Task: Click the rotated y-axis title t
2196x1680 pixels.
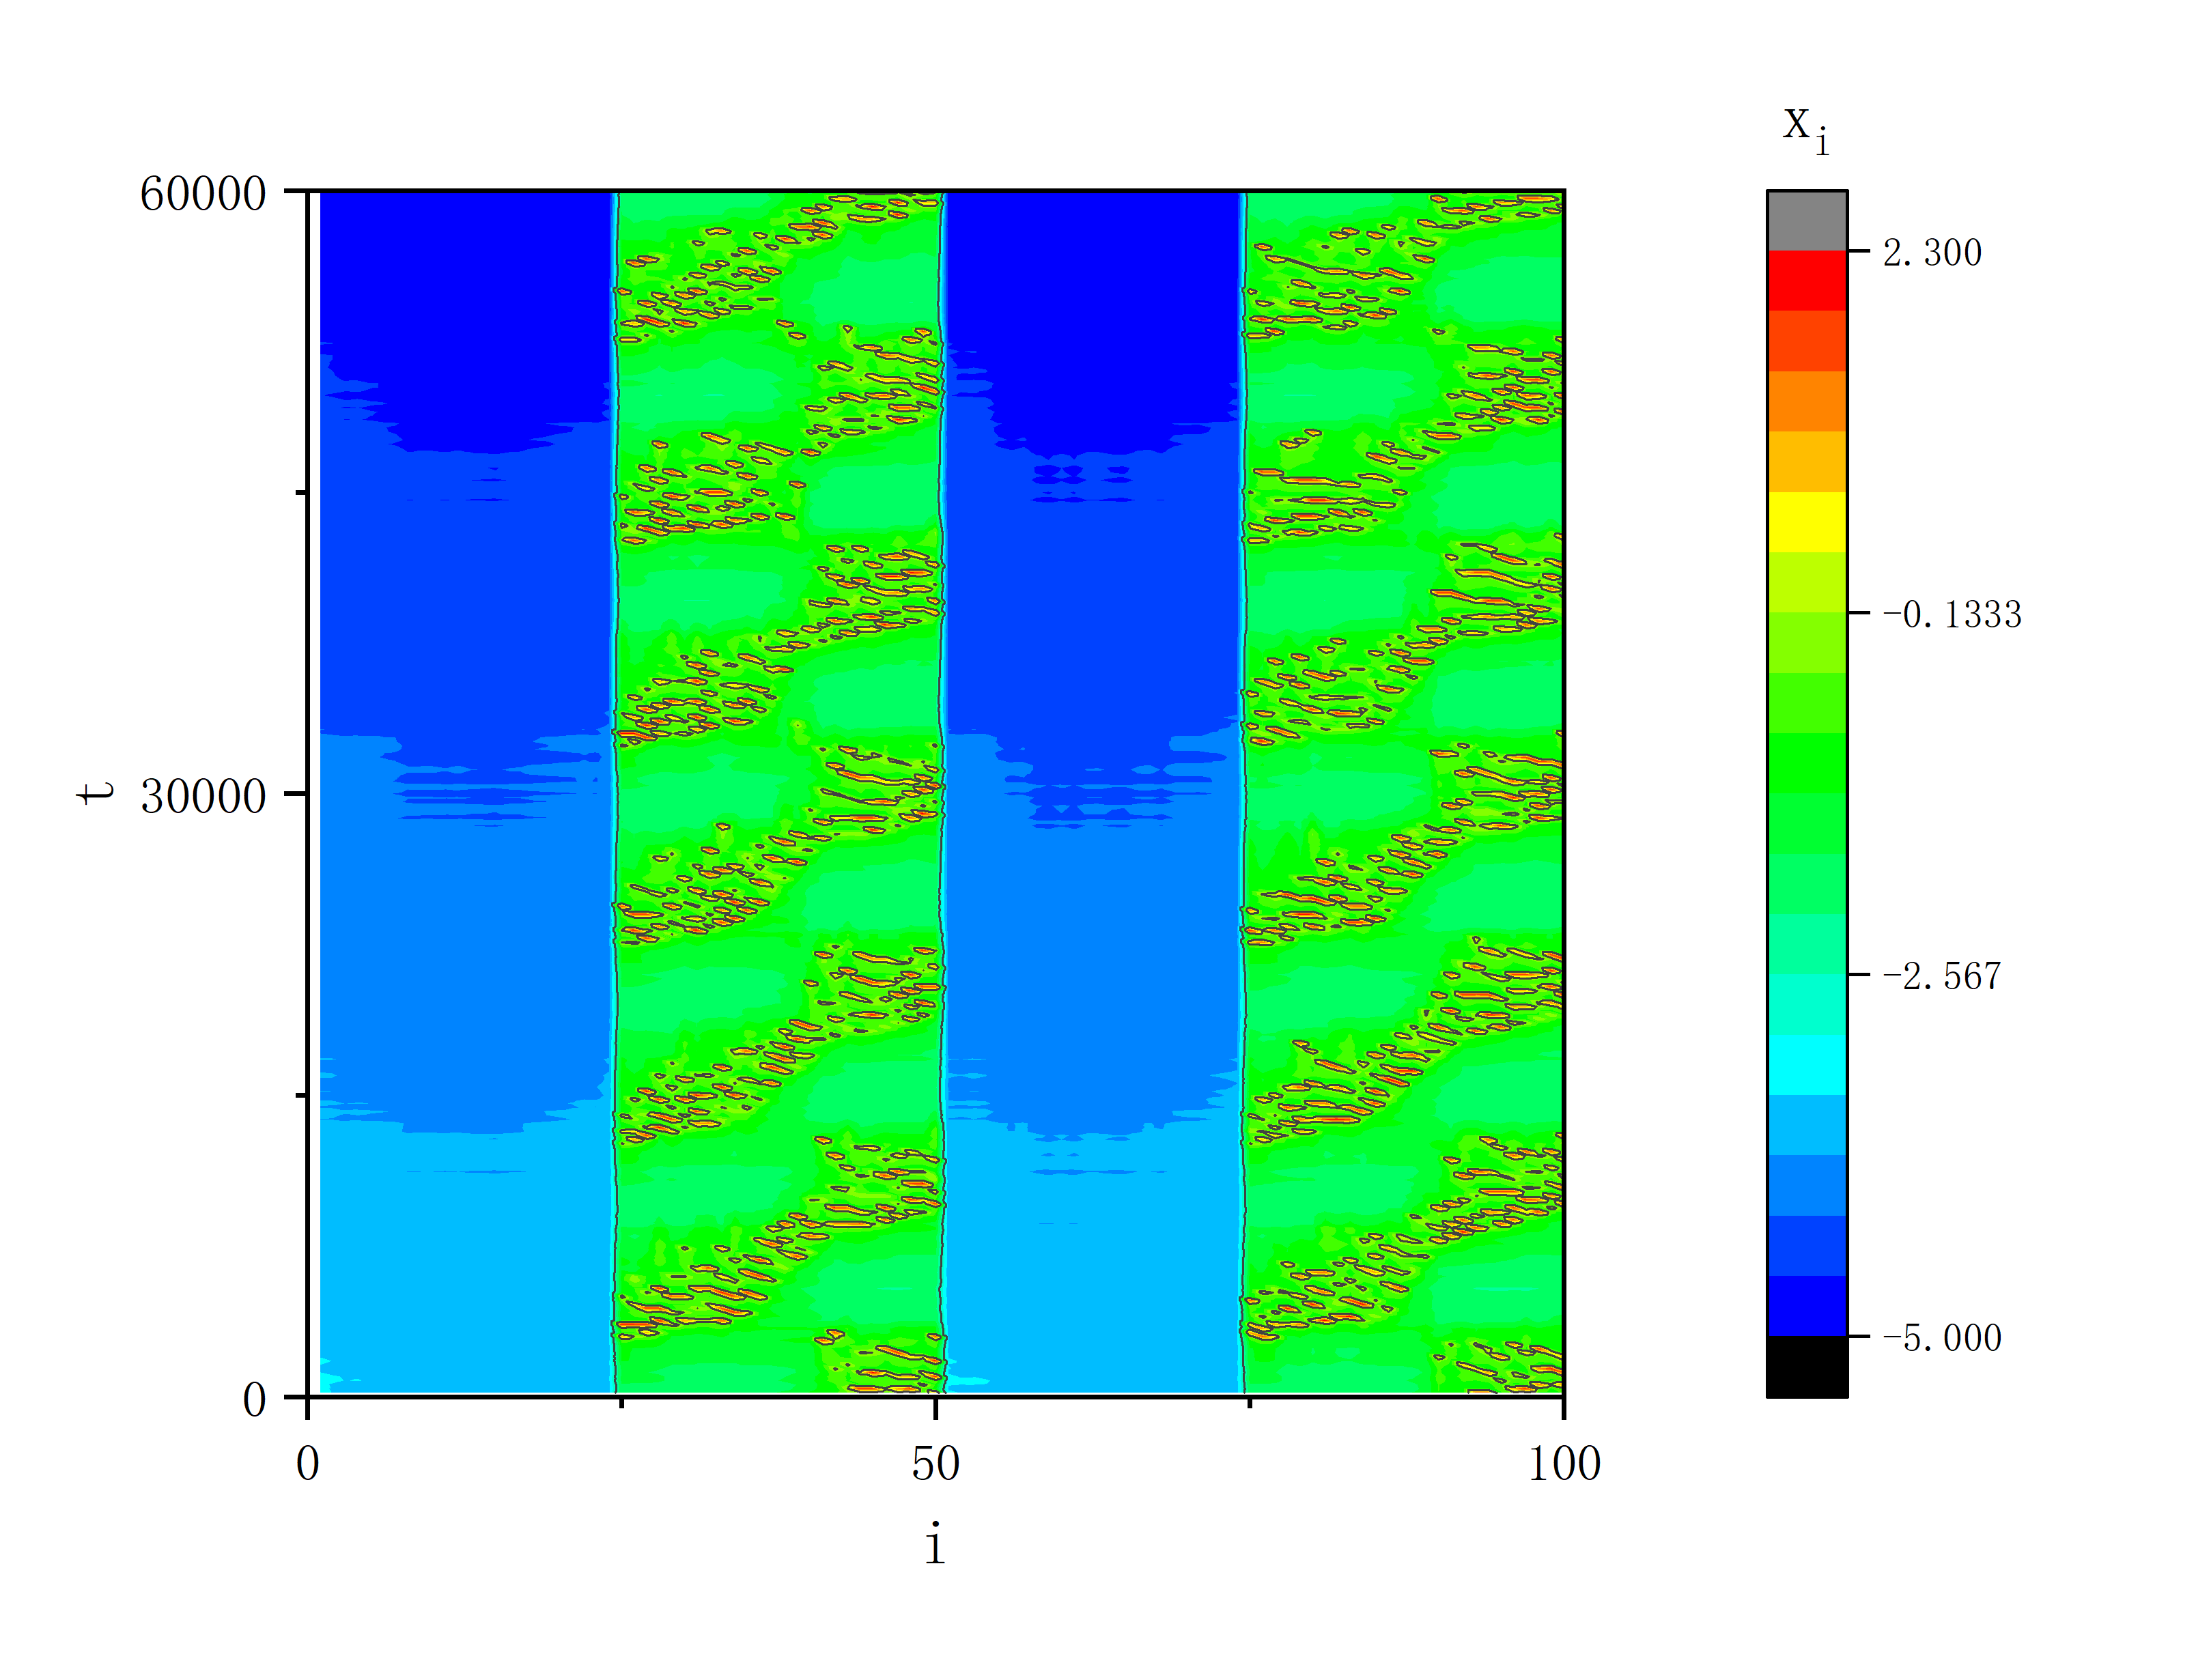Action: pos(96,794)
